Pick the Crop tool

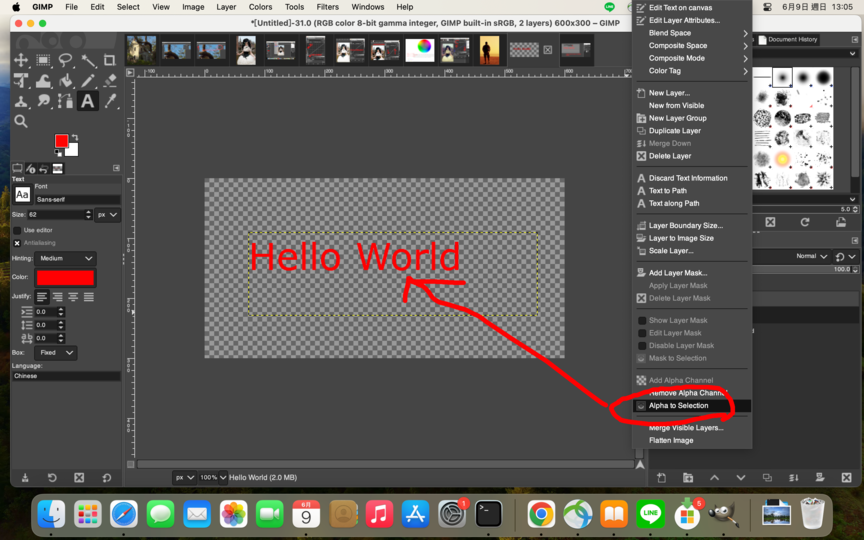(110, 61)
